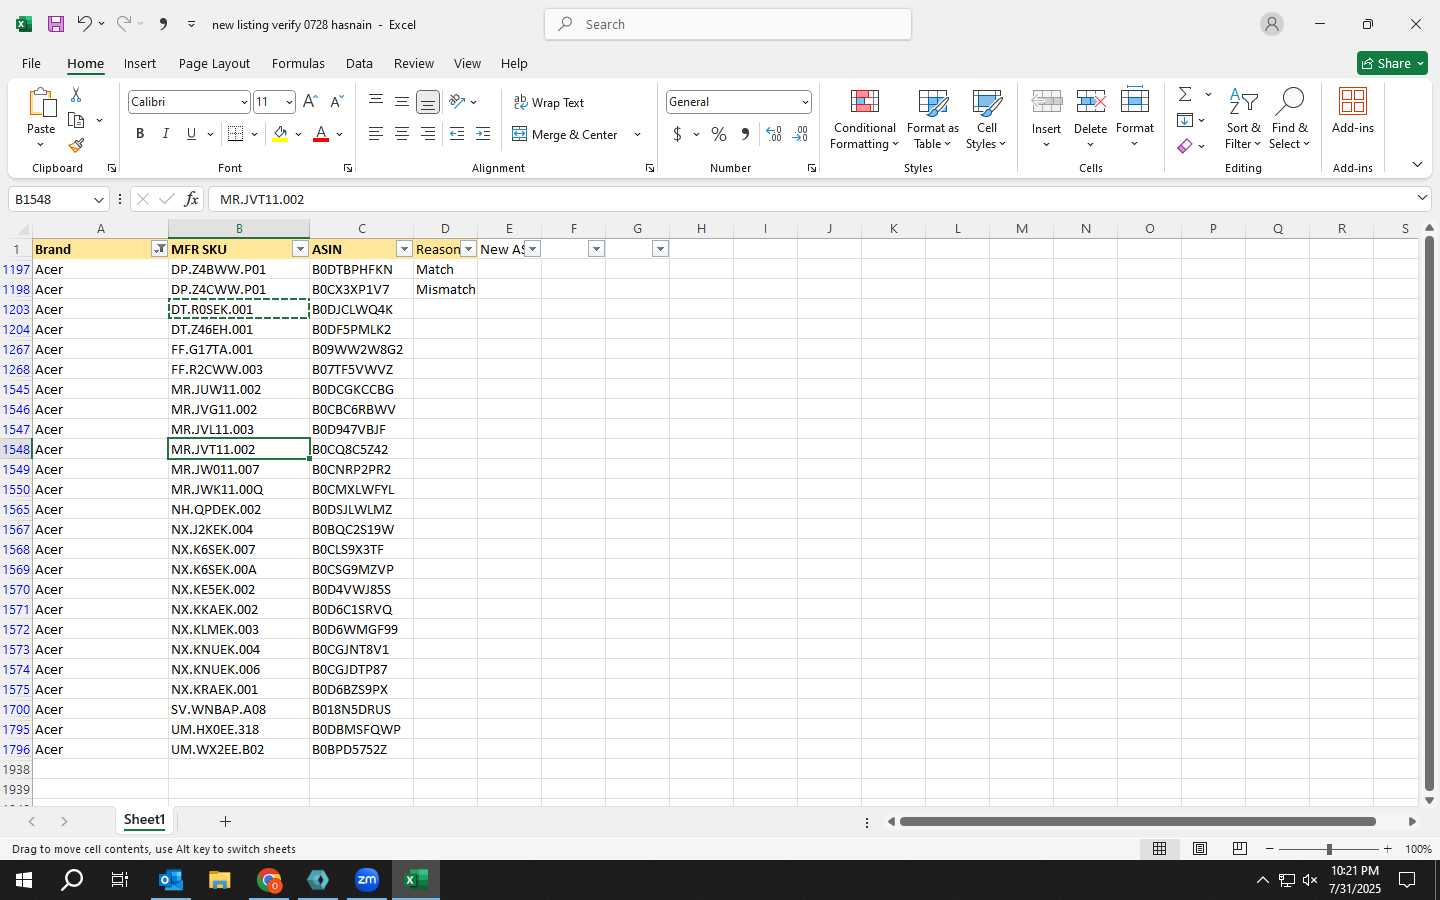Image resolution: width=1440 pixels, height=900 pixels.
Task: Align text to the right
Action: pyautogui.click(x=428, y=134)
